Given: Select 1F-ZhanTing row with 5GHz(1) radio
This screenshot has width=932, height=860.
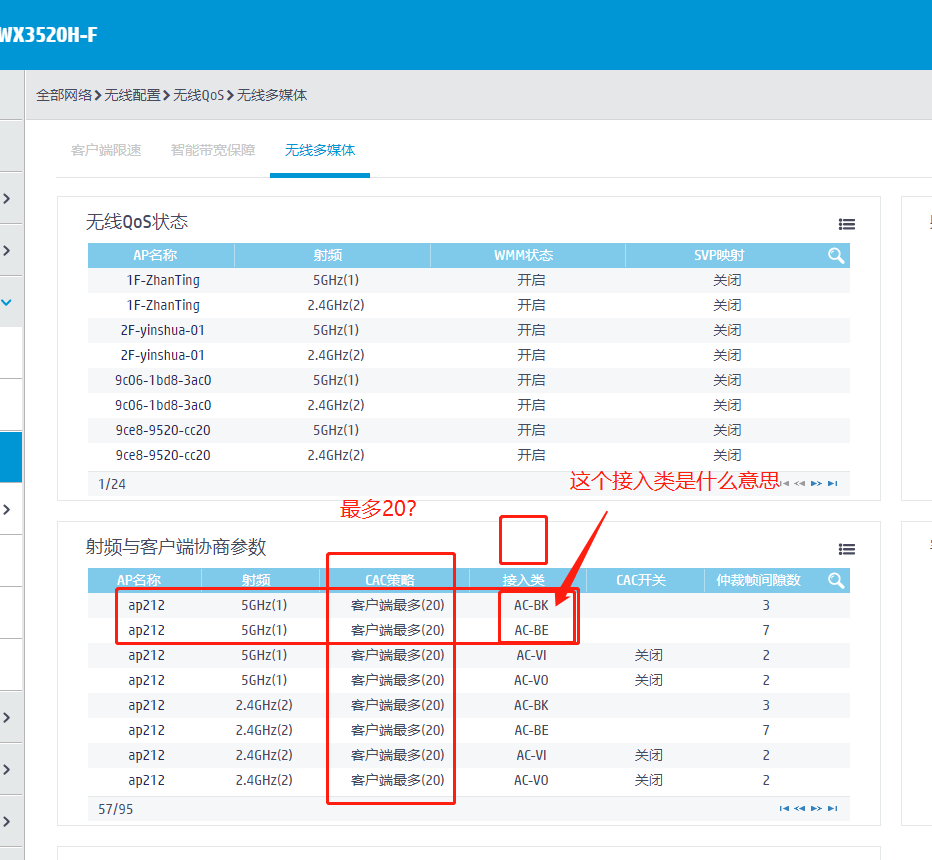Looking at the screenshot, I should pyautogui.click(x=468, y=280).
